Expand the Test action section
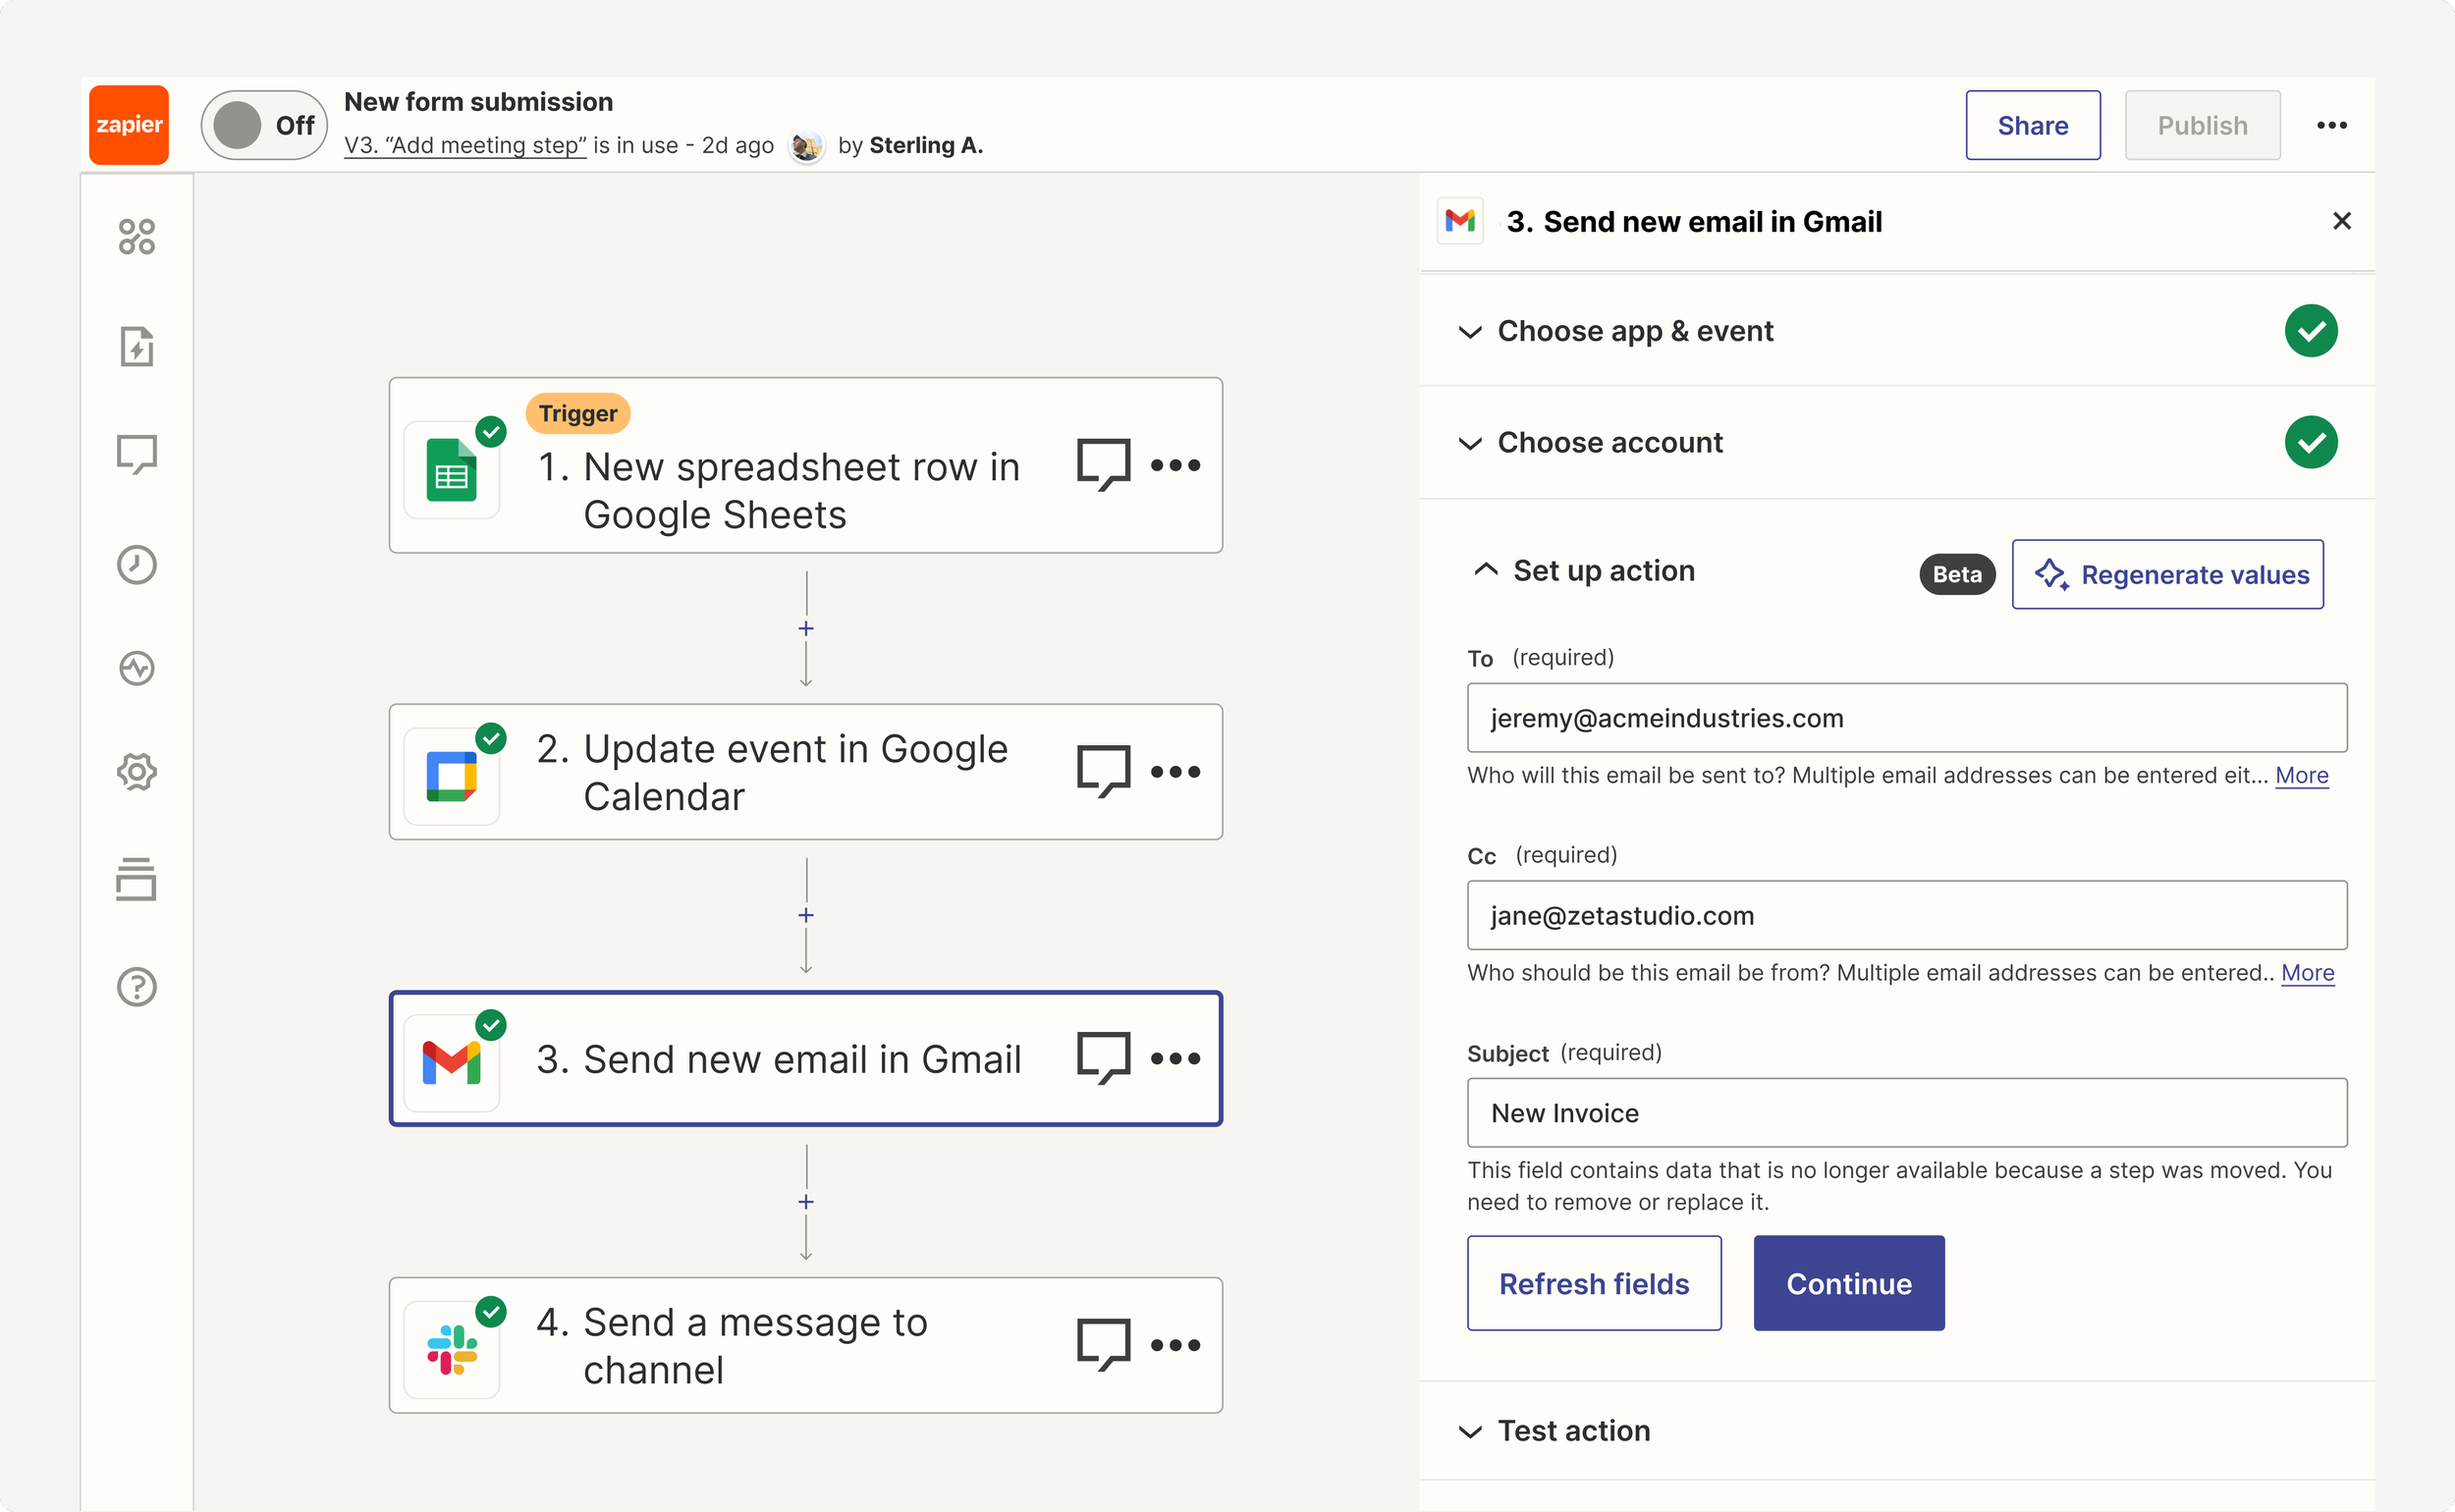 tap(1573, 1431)
